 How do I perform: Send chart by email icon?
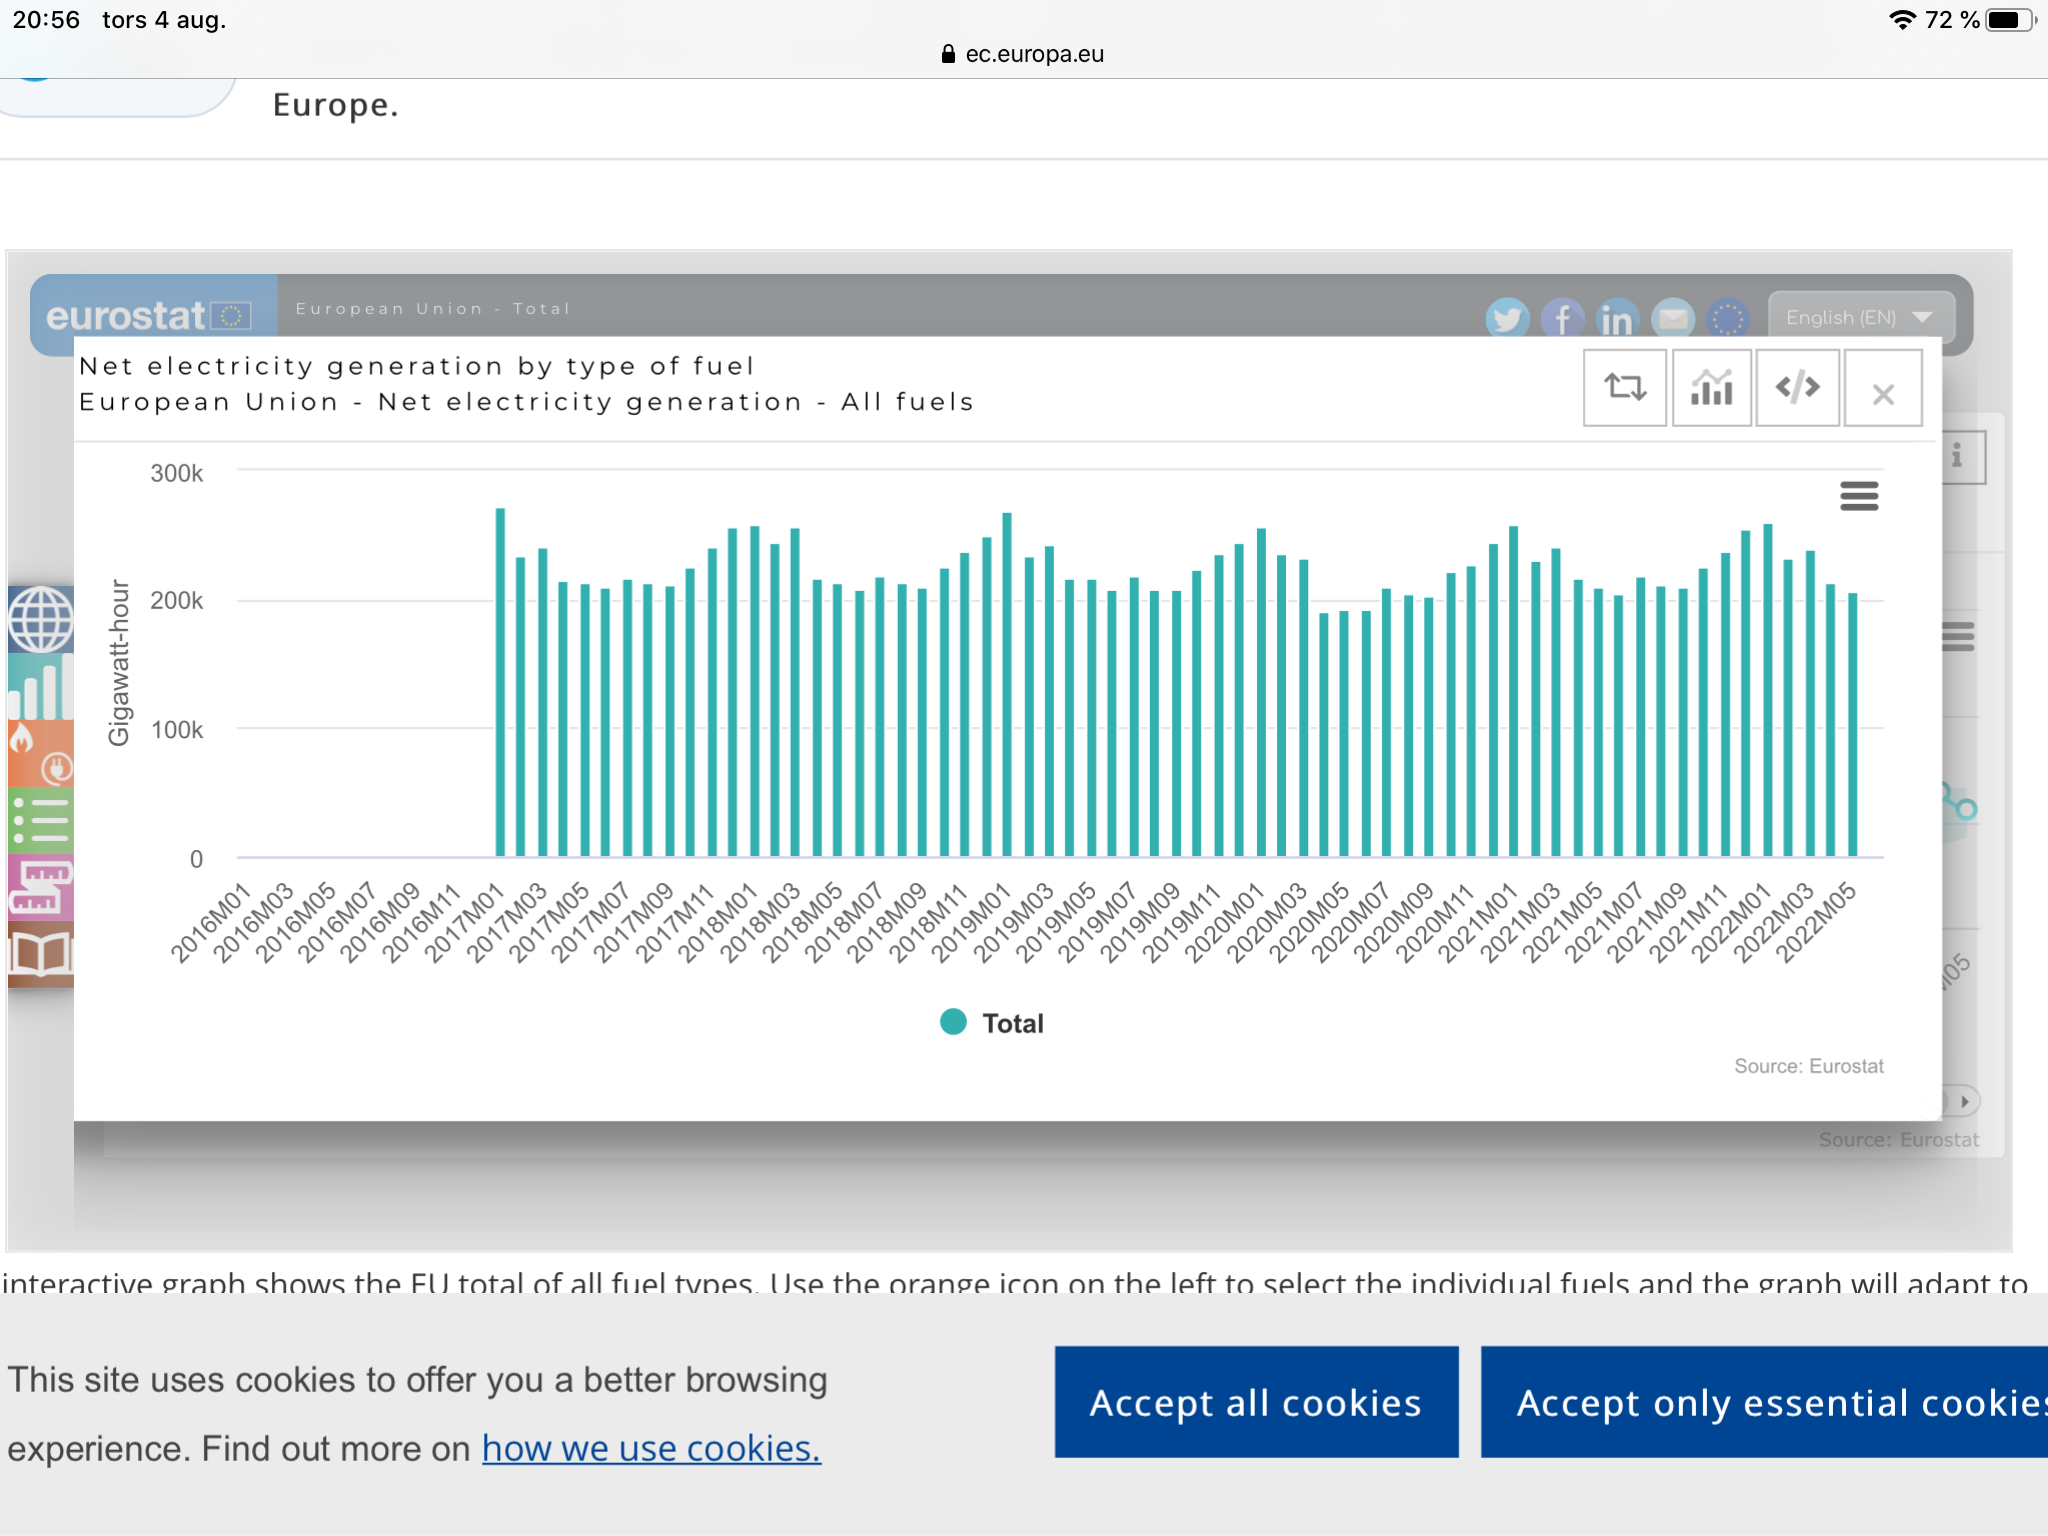pyautogui.click(x=1673, y=319)
